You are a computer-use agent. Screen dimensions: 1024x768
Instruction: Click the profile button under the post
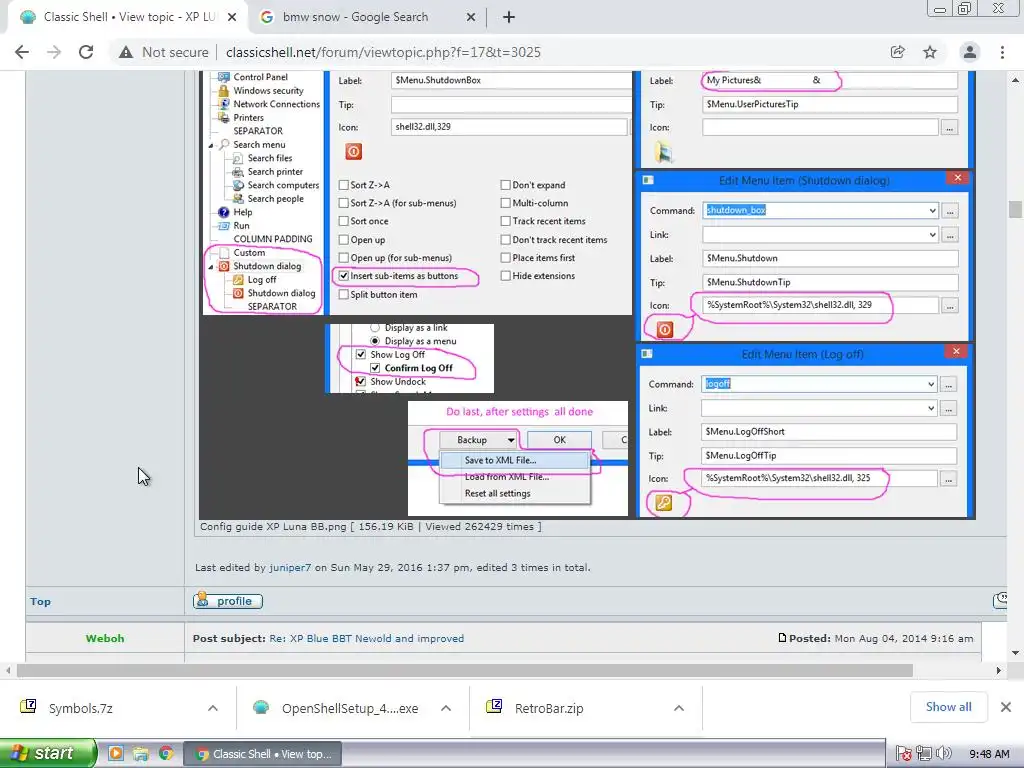[228, 601]
